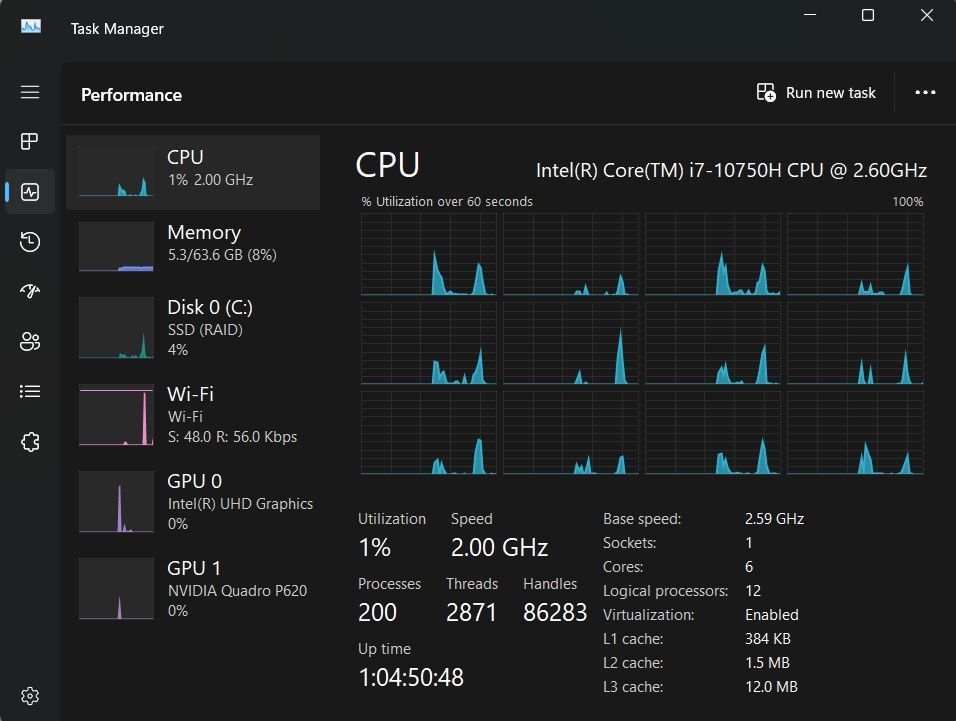Click the L2 cache 1.5 MB value
The image size is (956, 721).
[x=767, y=662]
